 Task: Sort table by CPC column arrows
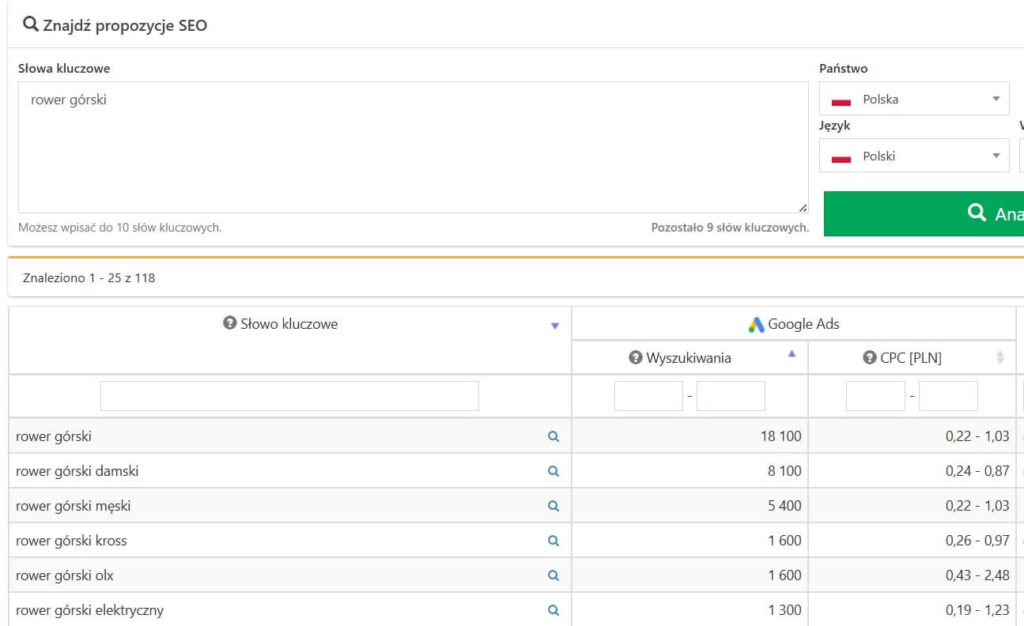click(1000, 358)
